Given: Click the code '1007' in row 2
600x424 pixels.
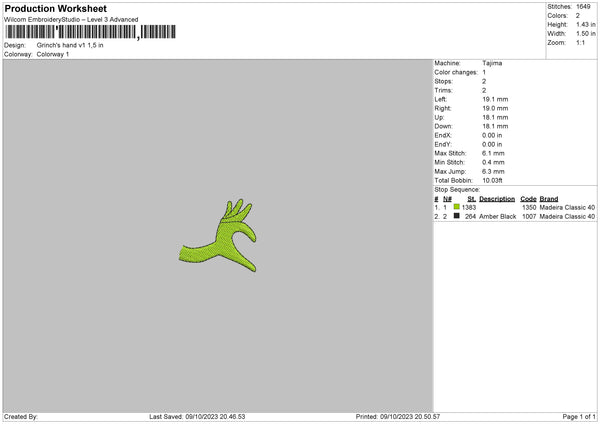Looking at the screenshot, I should click(529, 217).
